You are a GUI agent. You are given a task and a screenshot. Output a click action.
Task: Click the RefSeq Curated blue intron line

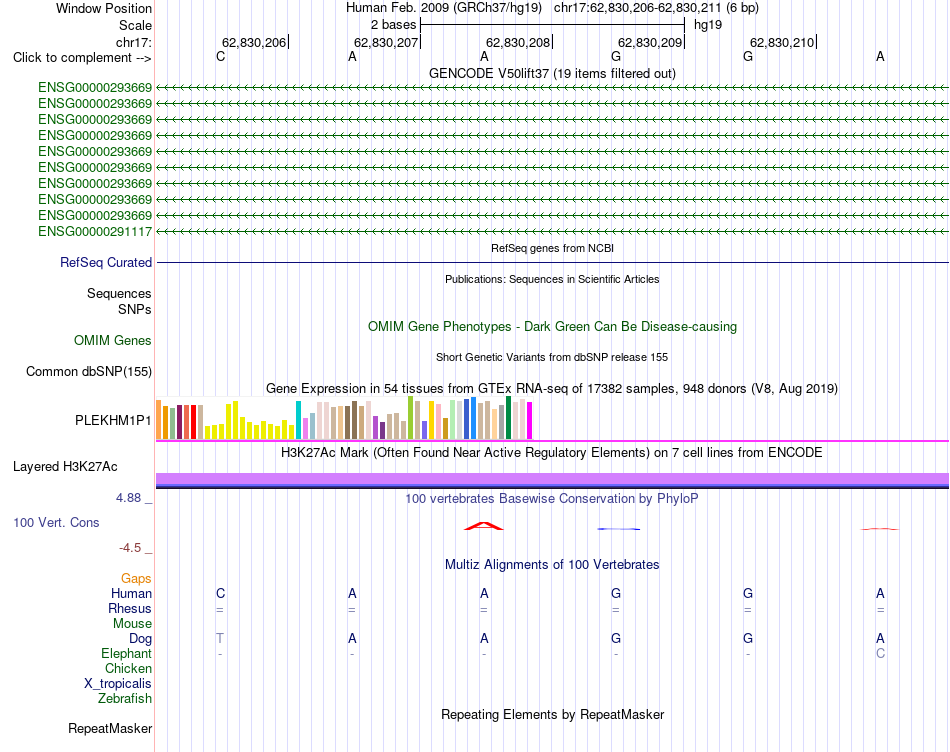pyautogui.click(x=552, y=262)
